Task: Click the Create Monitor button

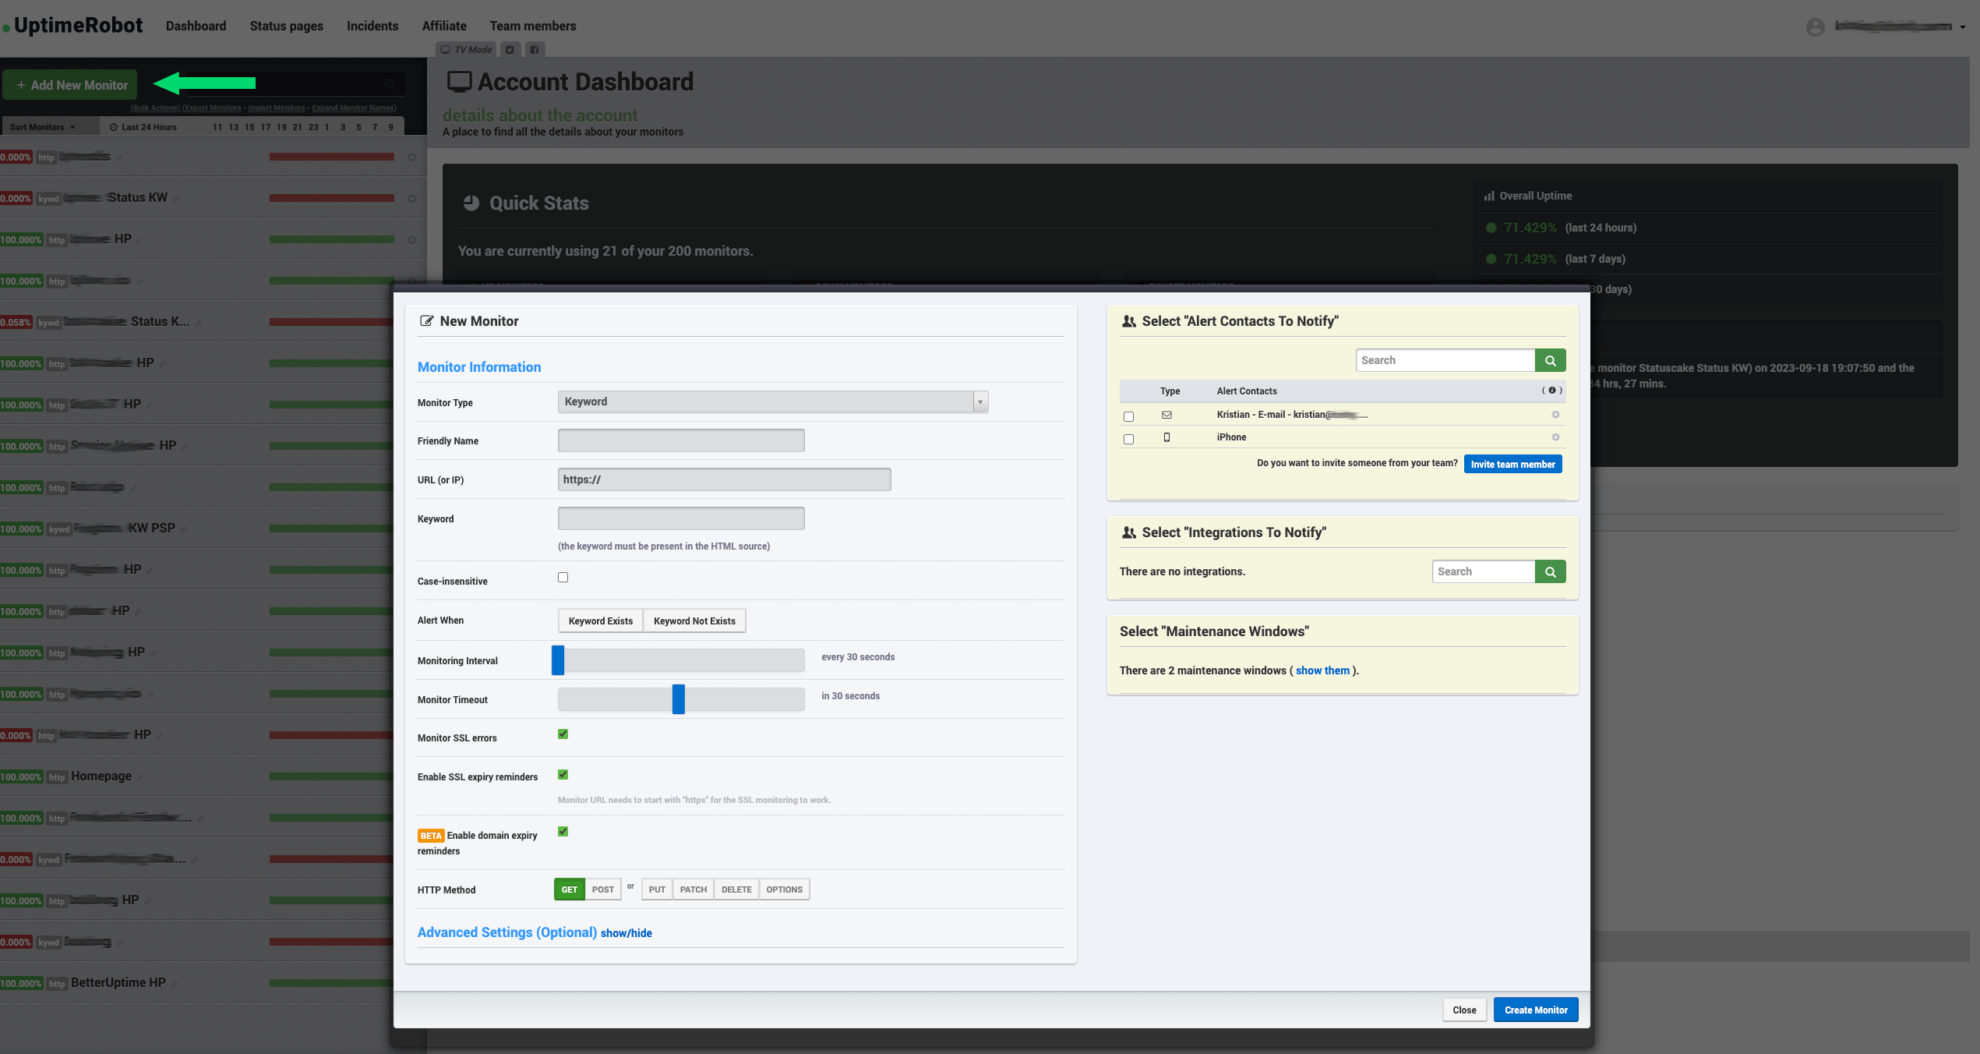Action: (1535, 1009)
